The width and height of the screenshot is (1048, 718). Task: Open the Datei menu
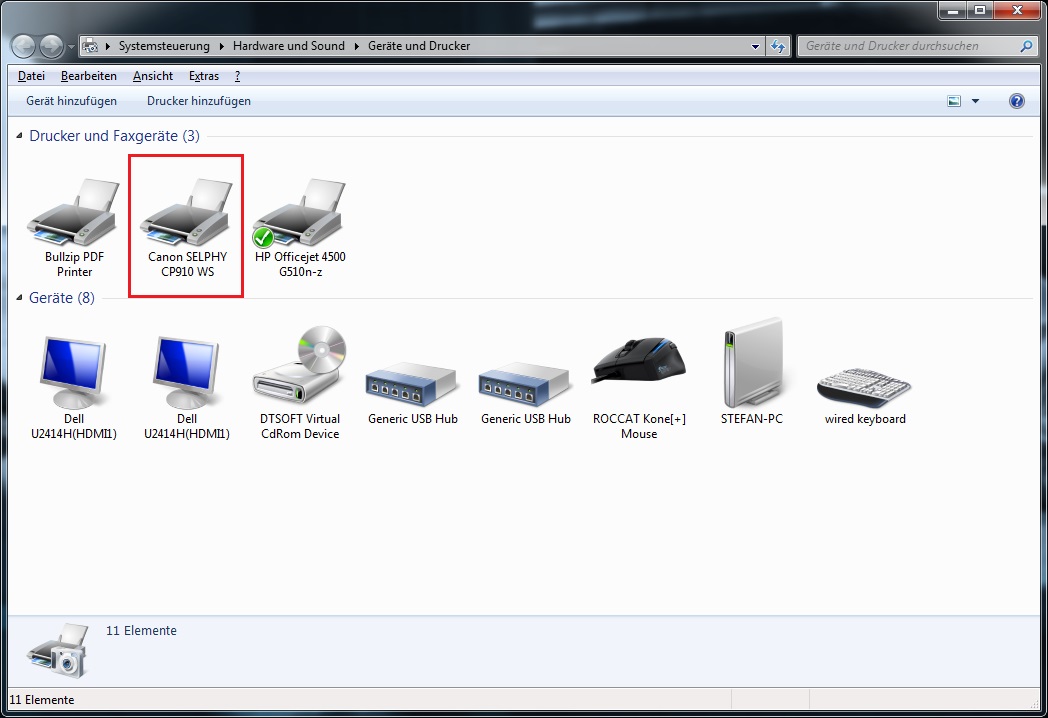(x=31, y=76)
